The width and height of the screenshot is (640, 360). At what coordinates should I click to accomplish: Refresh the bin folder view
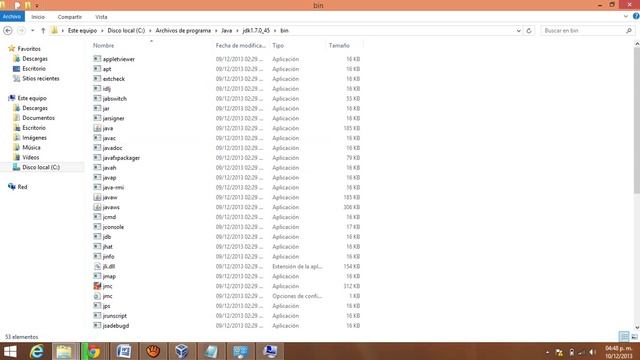[529, 31]
